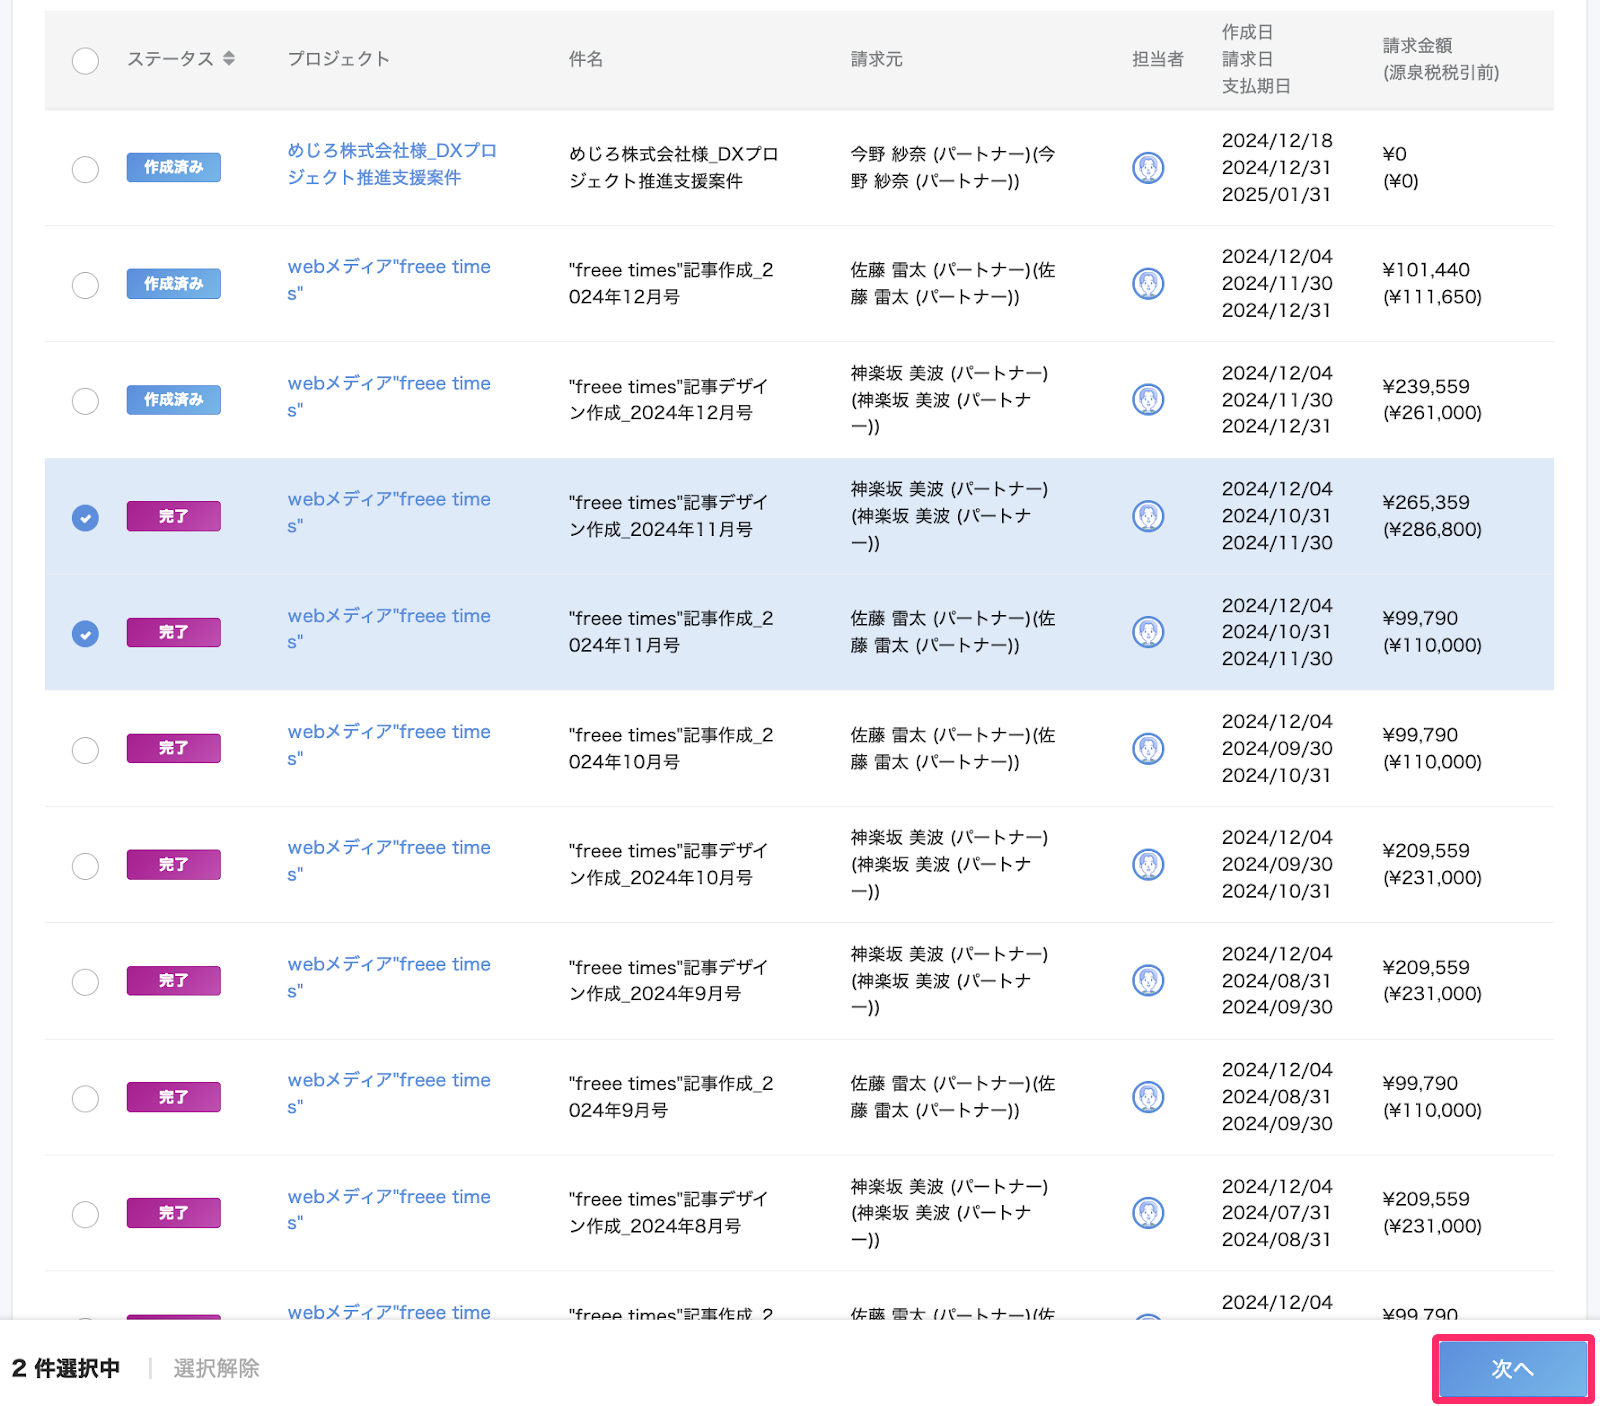This screenshot has height=1406, width=1600.
Task: Select the 記事作成_2024年12月号 row checkbox
Action: (85, 285)
